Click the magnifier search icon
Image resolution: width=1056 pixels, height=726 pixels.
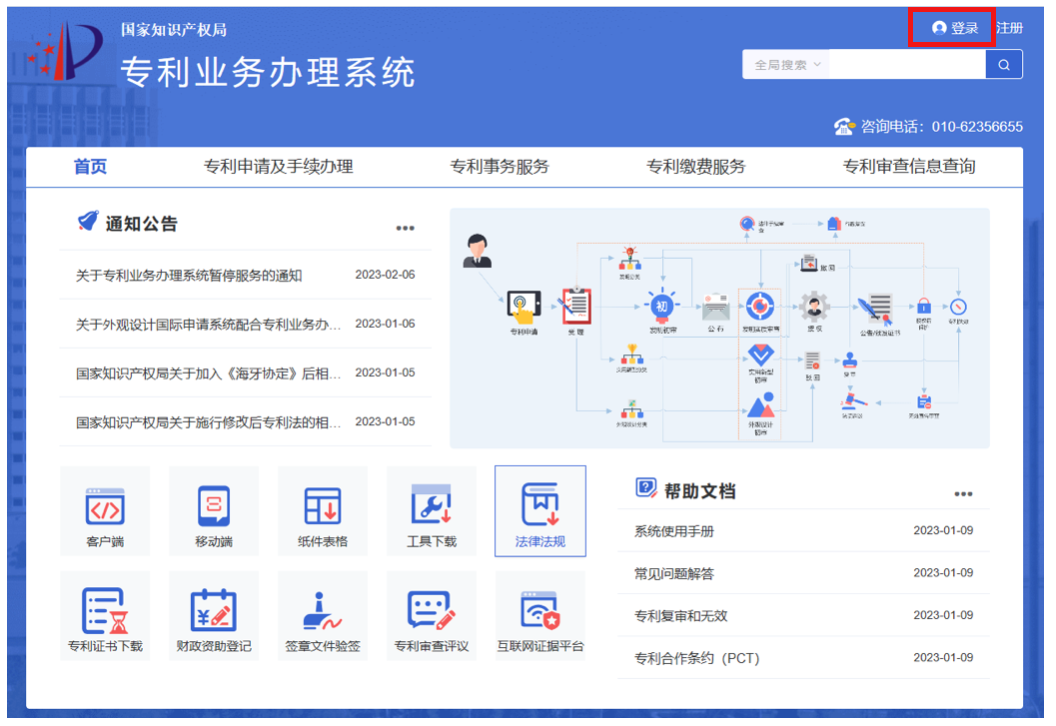click(1003, 64)
